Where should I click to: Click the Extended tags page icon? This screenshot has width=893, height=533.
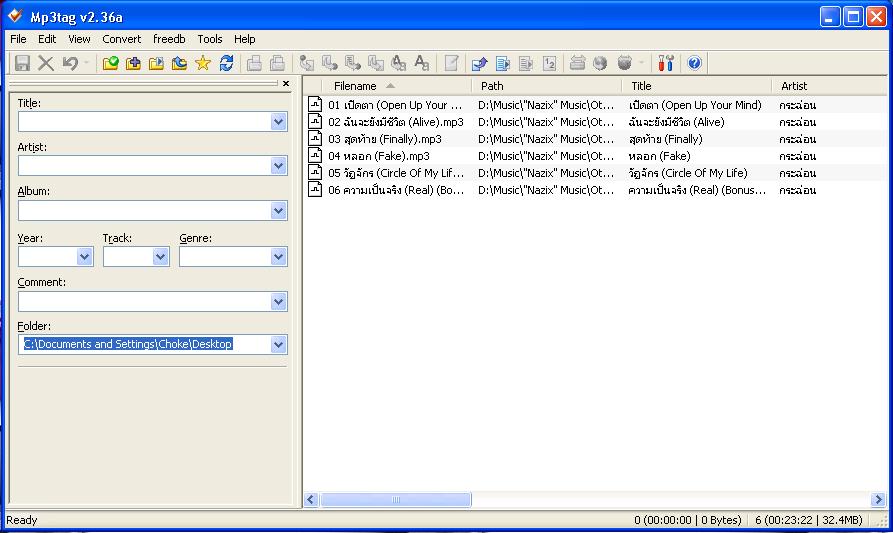click(x=452, y=63)
